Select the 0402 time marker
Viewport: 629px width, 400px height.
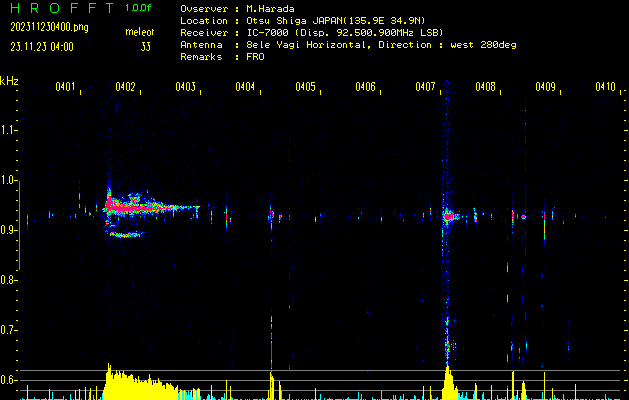point(126,88)
